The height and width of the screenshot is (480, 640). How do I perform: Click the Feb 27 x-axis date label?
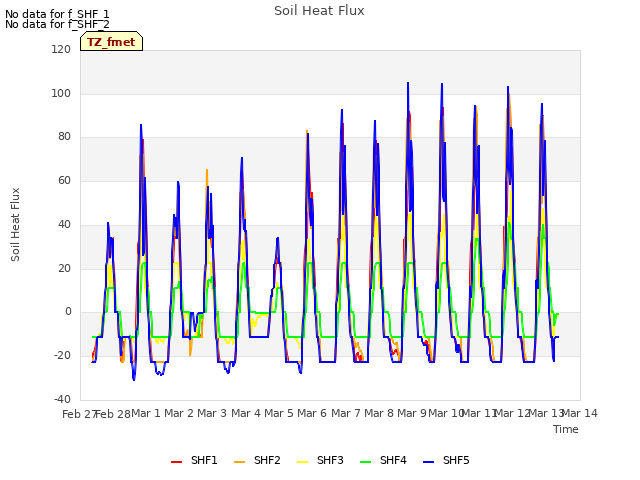pos(79,414)
